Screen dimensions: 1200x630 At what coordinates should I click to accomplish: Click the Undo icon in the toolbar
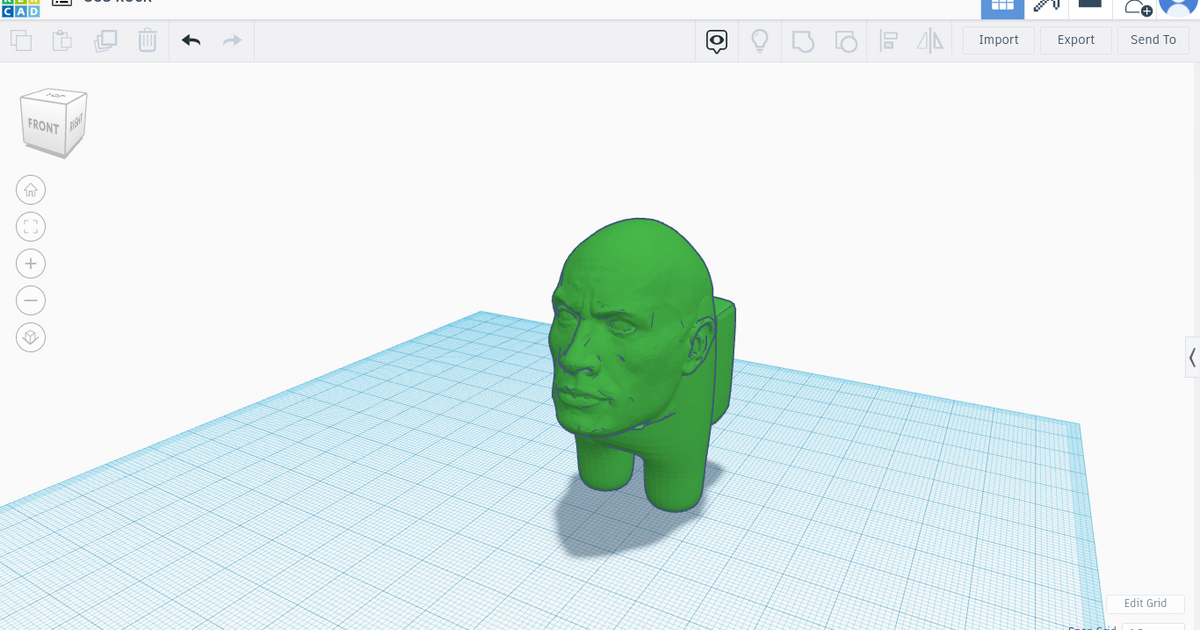tap(191, 40)
